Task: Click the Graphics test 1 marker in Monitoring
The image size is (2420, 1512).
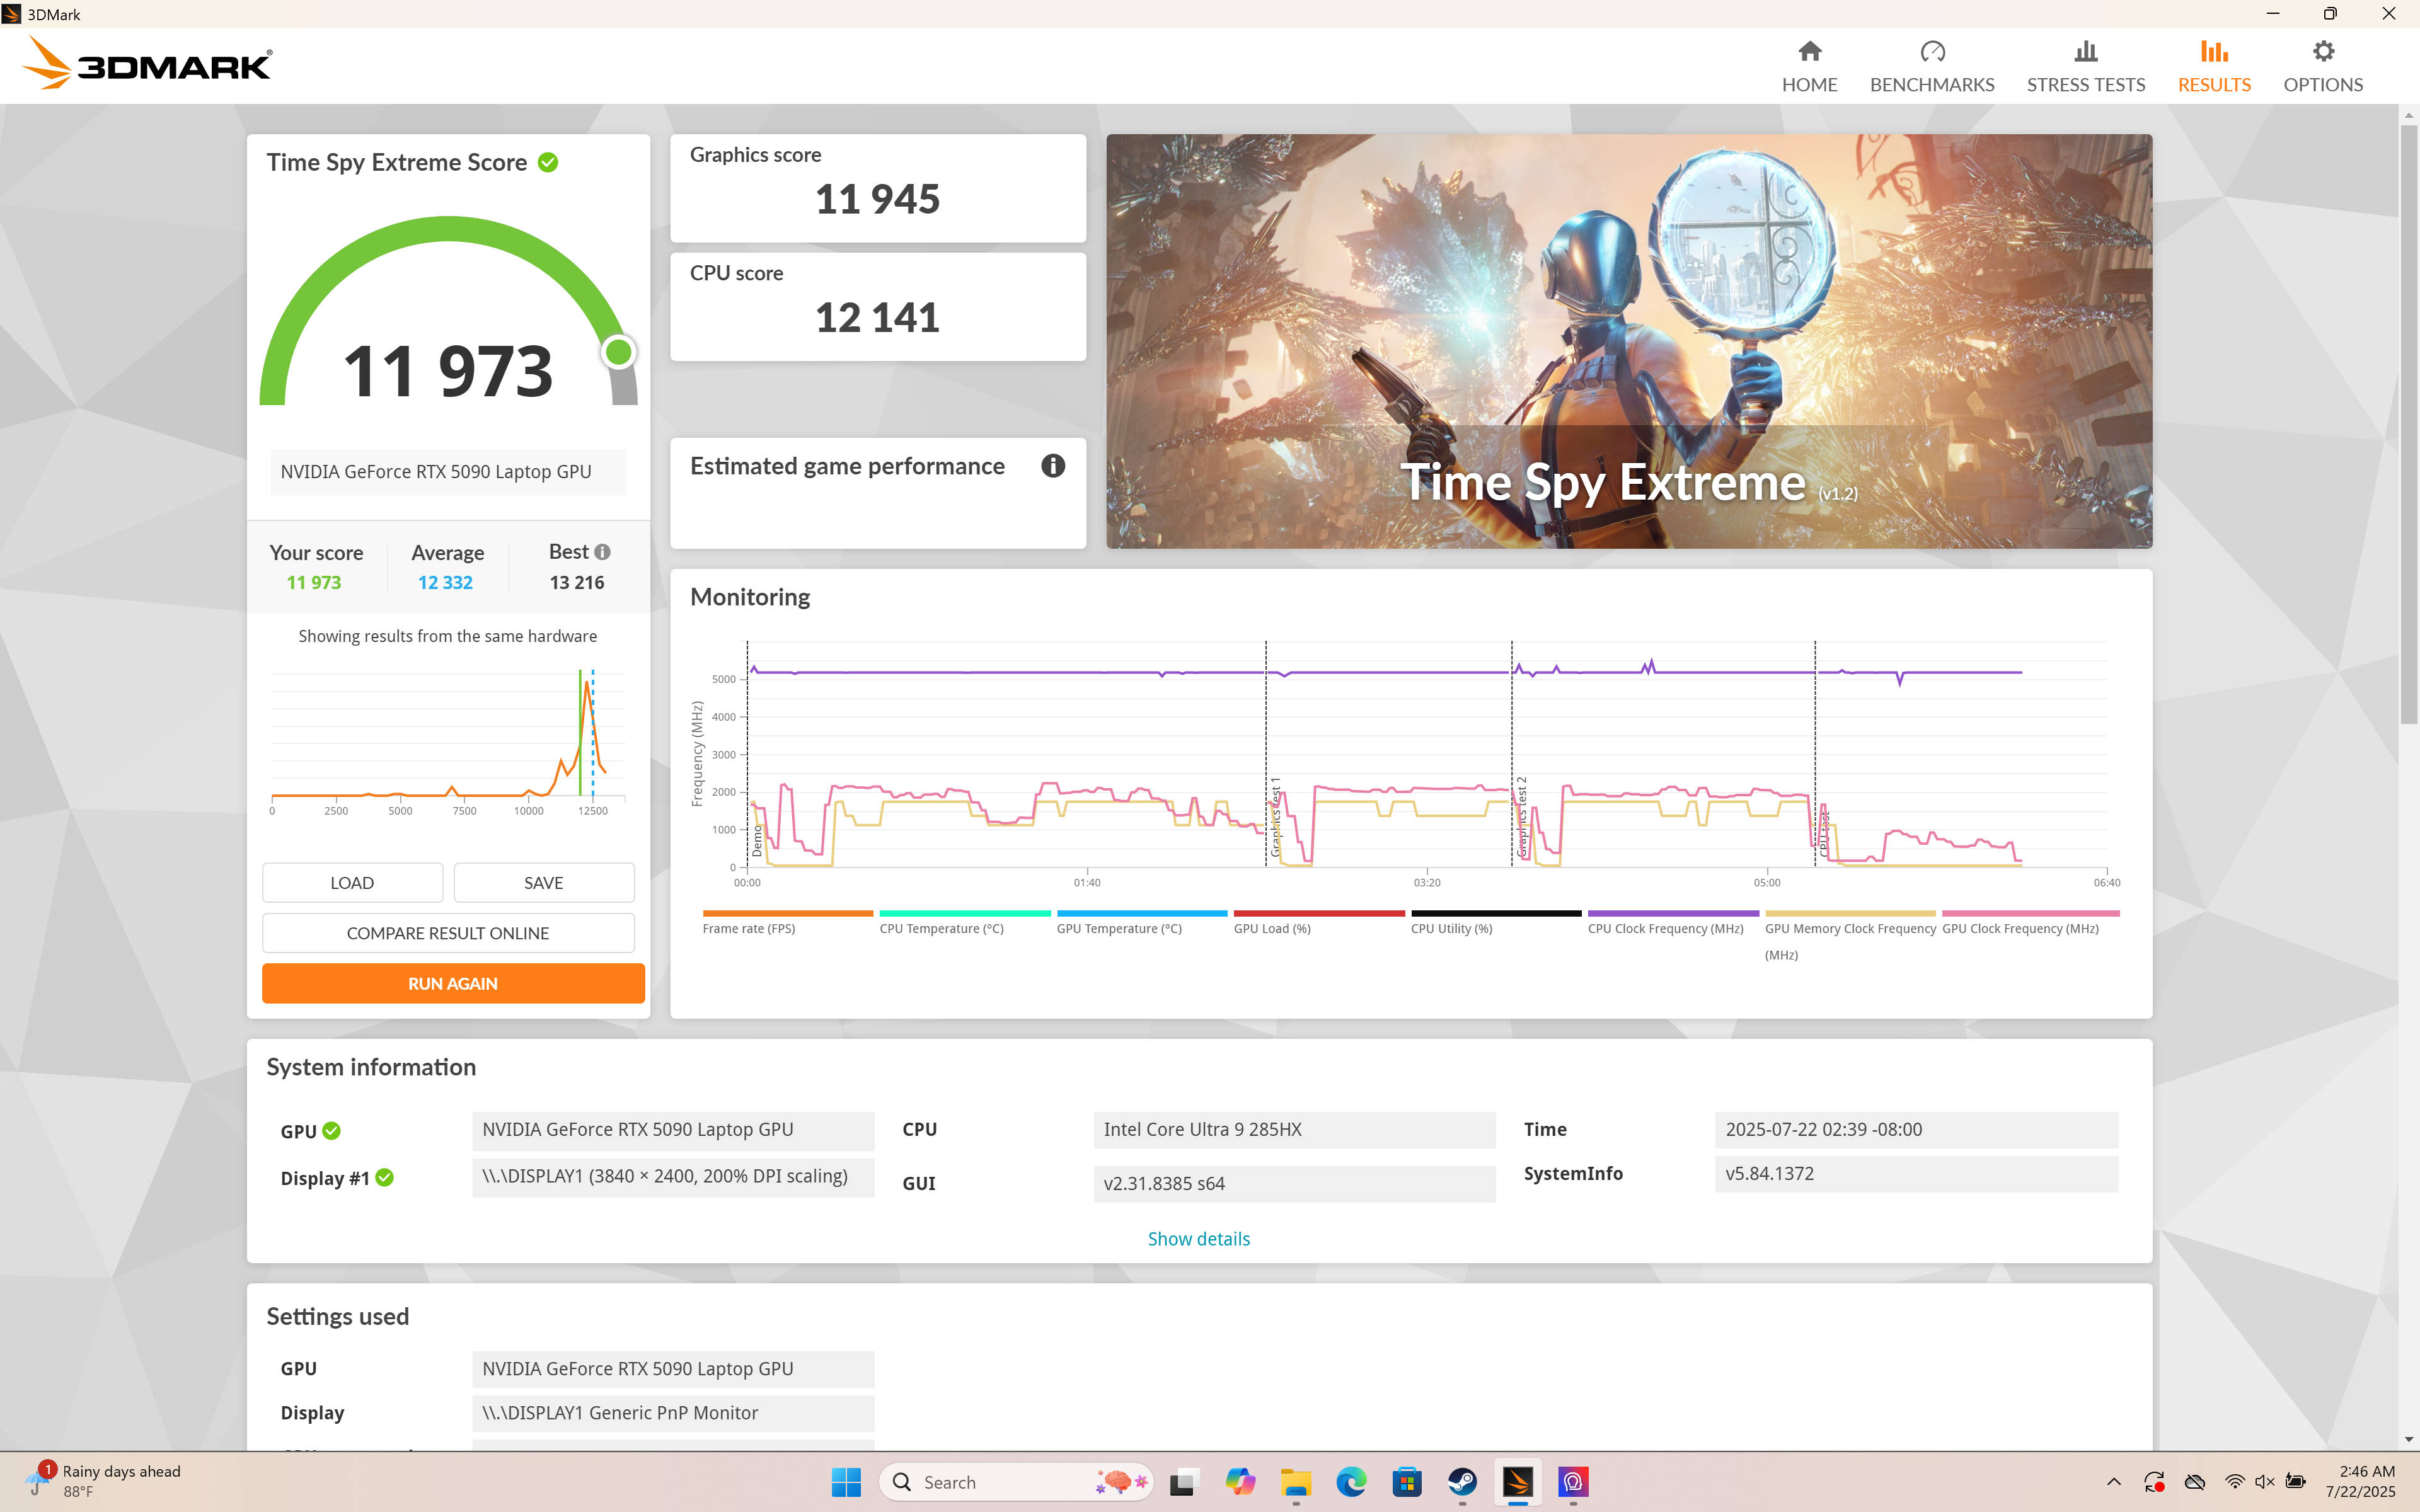Action: (x=1275, y=817)
